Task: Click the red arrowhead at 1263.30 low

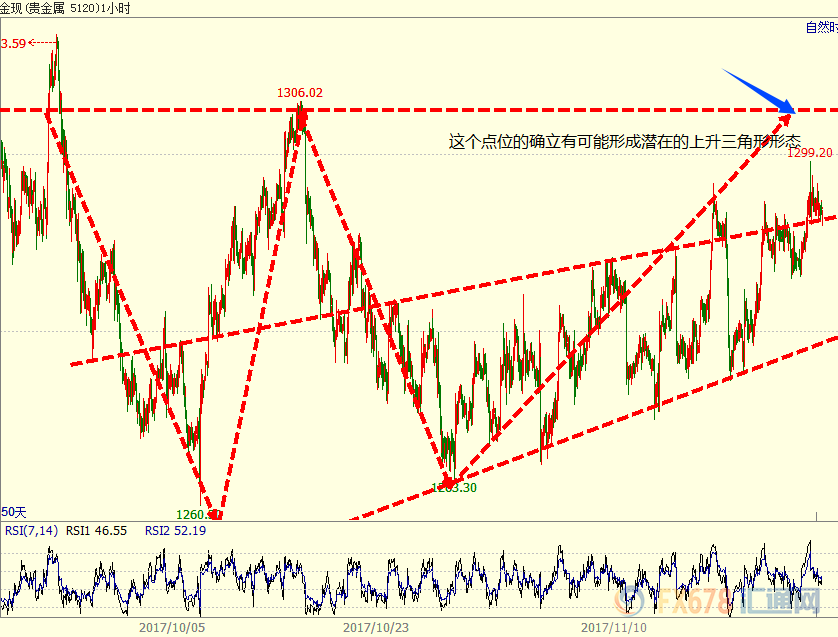Action: click(x=447, y=480)
